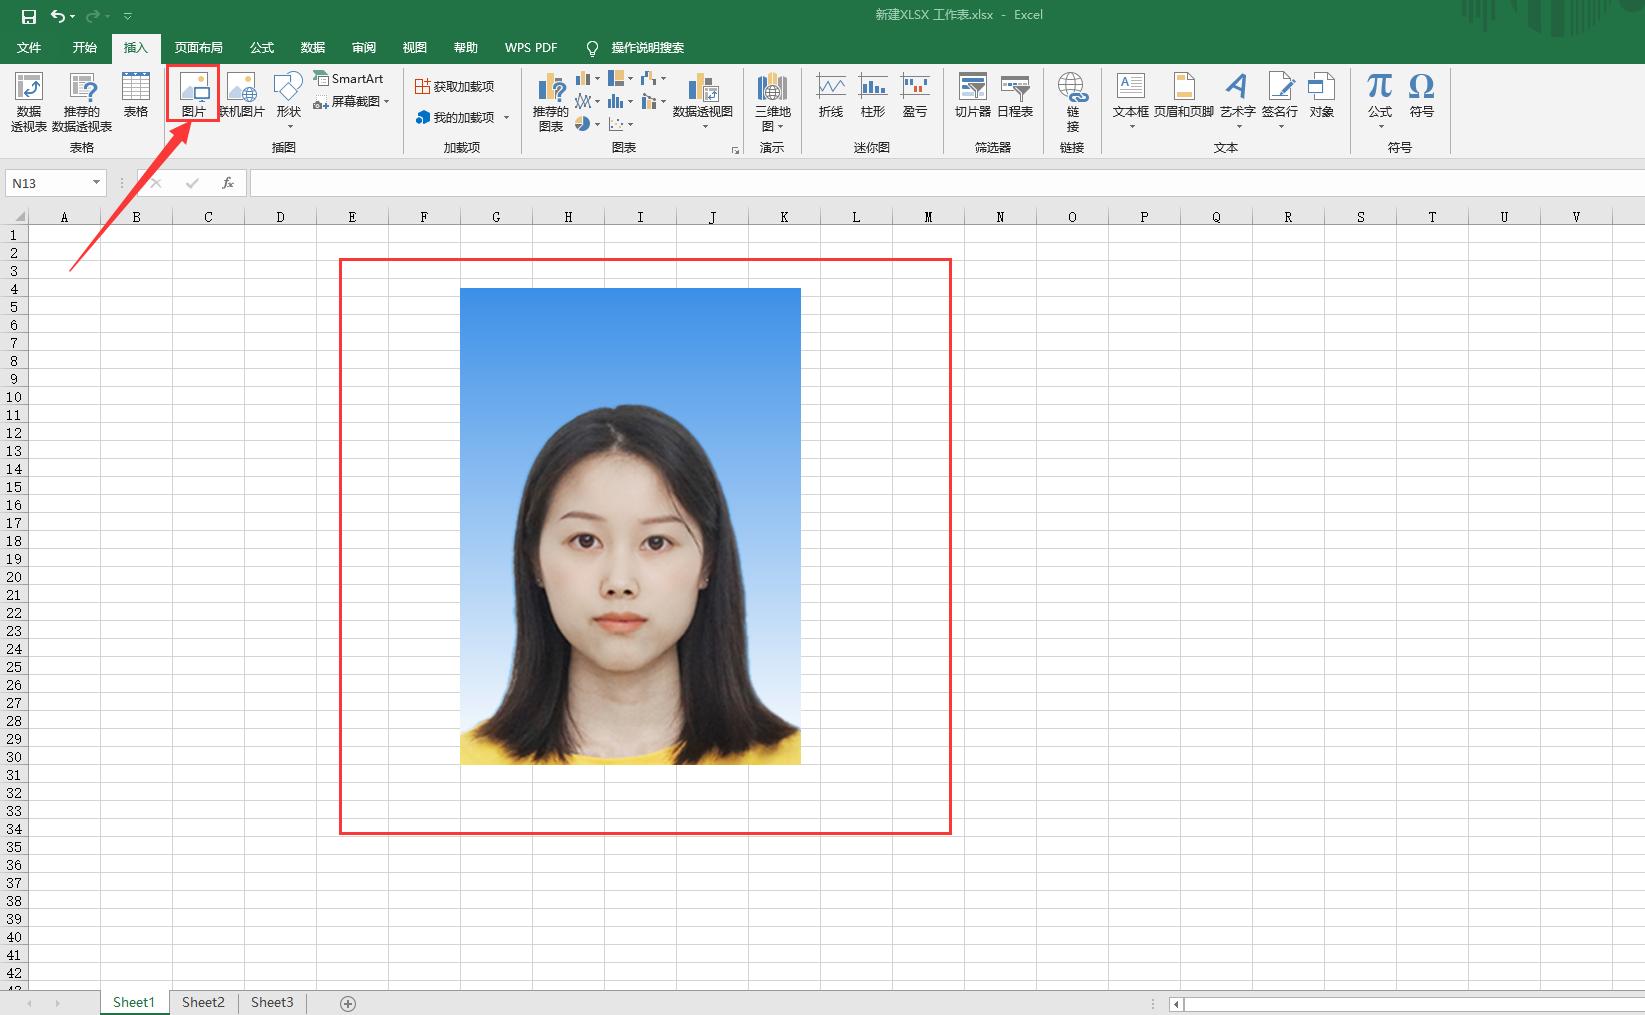This screenshot has width=1645, height=1015.
Task: Open the Sheet2 worksheet tab
Action: tap(203, 1002)
